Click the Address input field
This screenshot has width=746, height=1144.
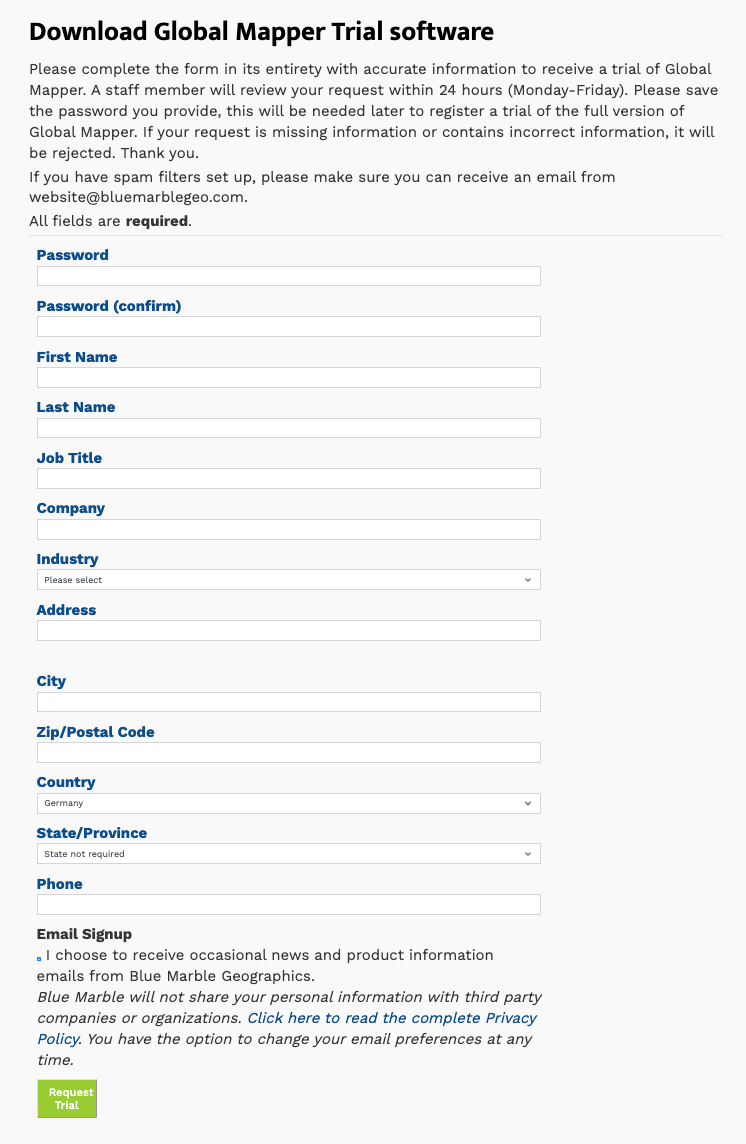(x=288, y=630)
